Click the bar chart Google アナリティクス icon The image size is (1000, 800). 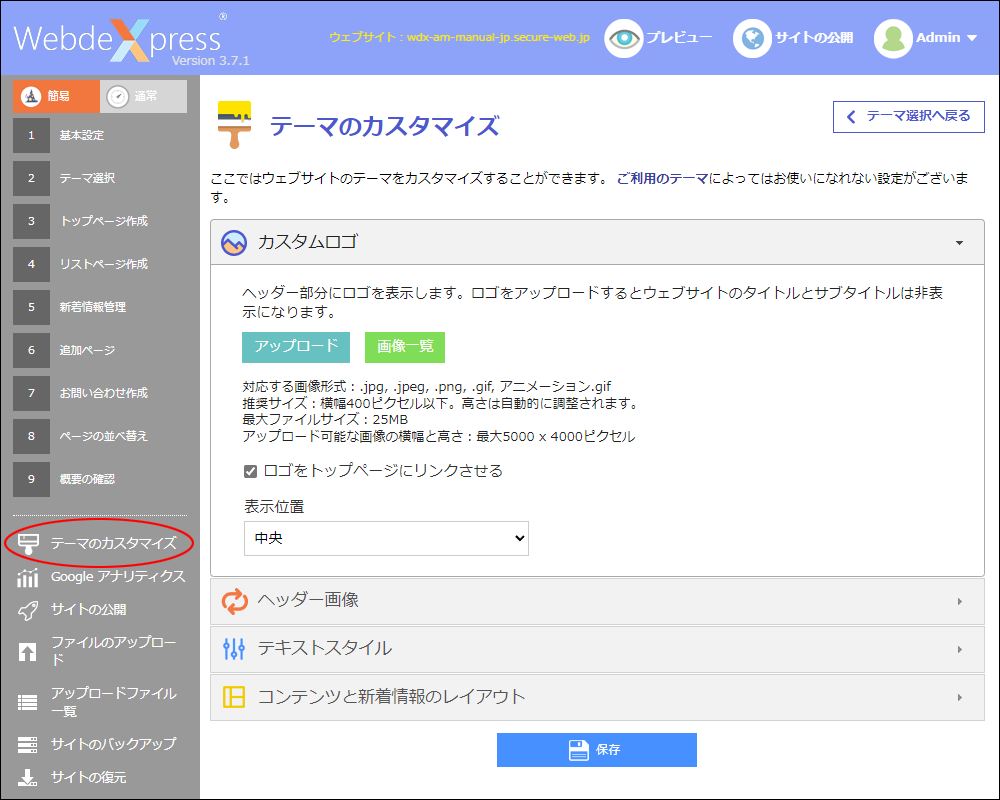(x=27, y=577)
